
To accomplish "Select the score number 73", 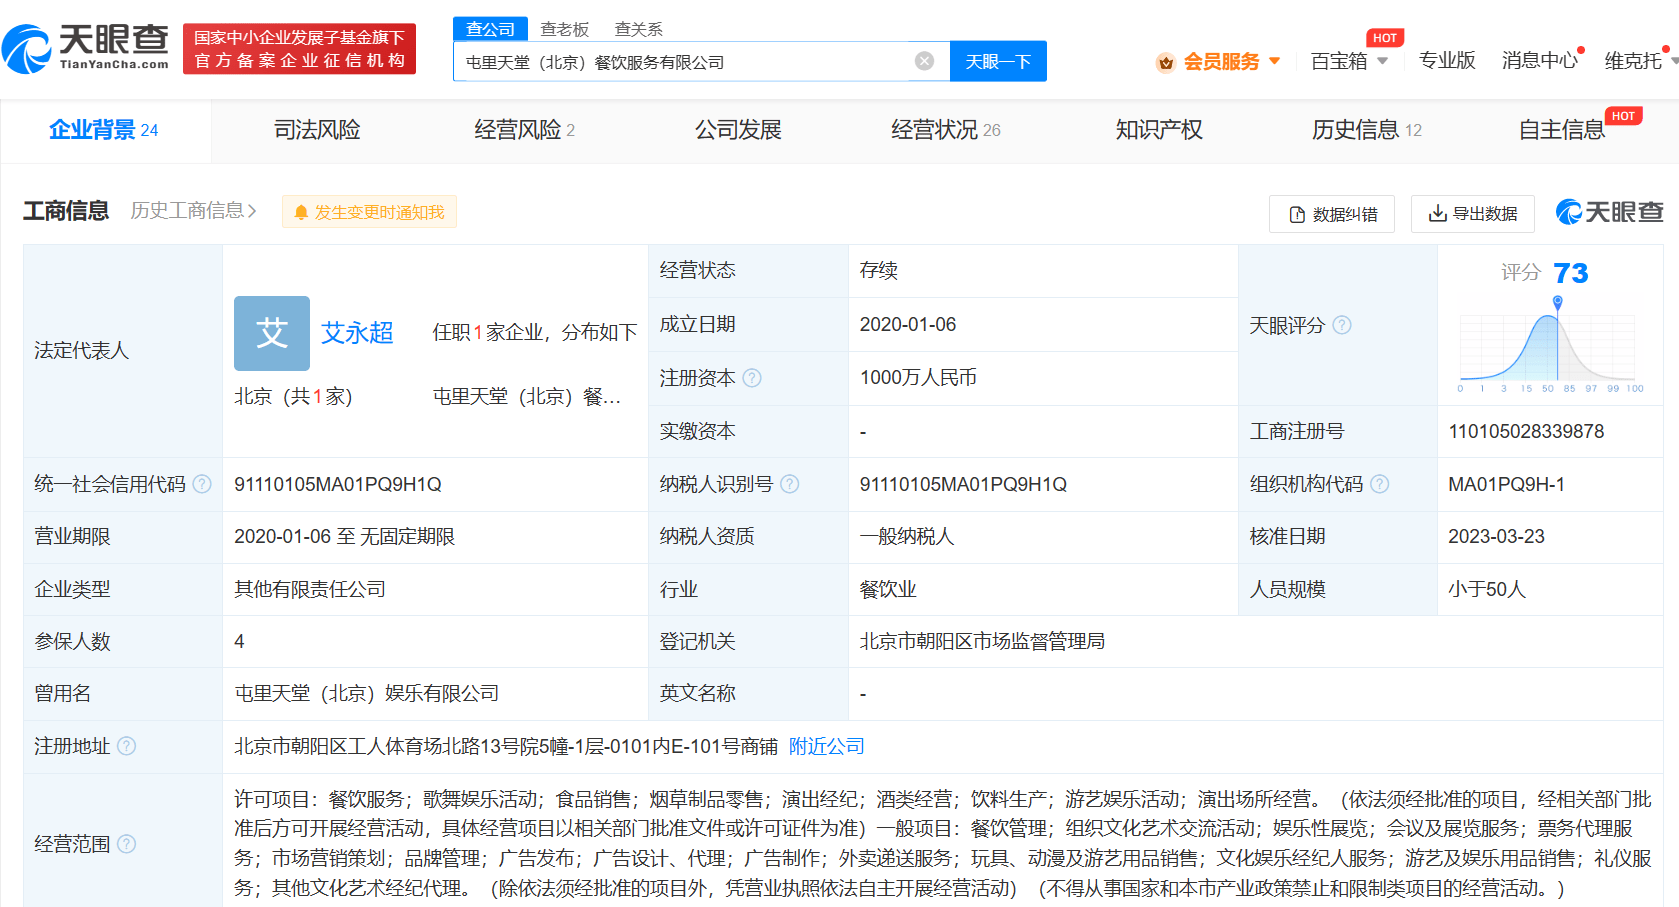I will pyautogui.click(x=1571, y=273).
